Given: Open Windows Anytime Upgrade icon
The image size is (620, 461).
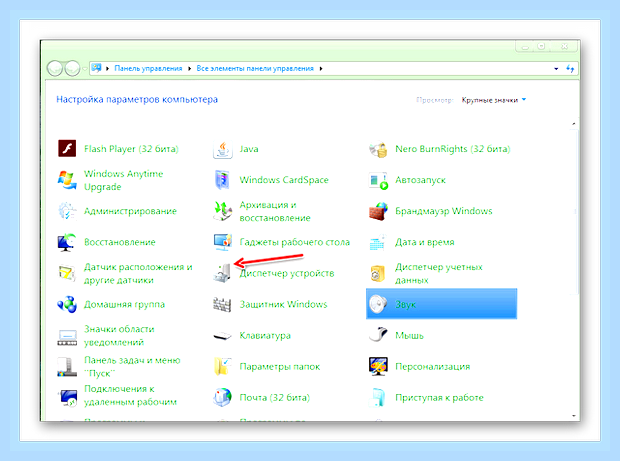Looking at the screenshot, I should click(67, 180).
